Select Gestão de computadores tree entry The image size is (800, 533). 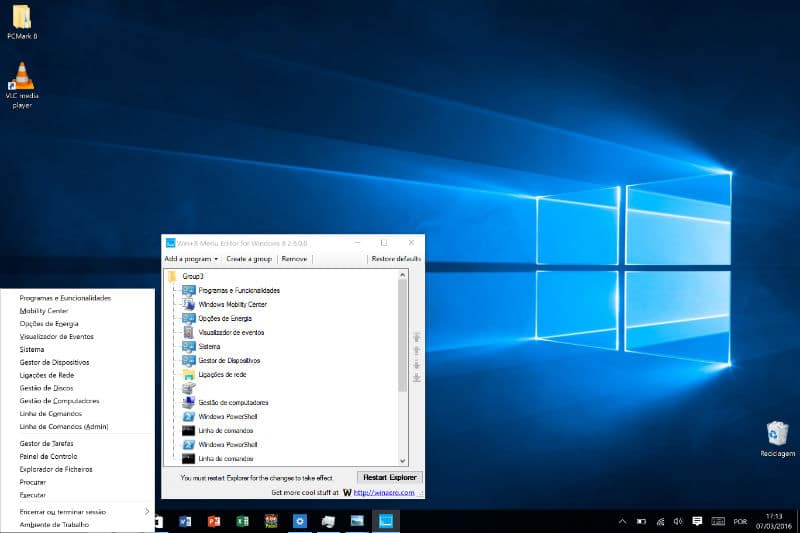click(x=233, y=402)
